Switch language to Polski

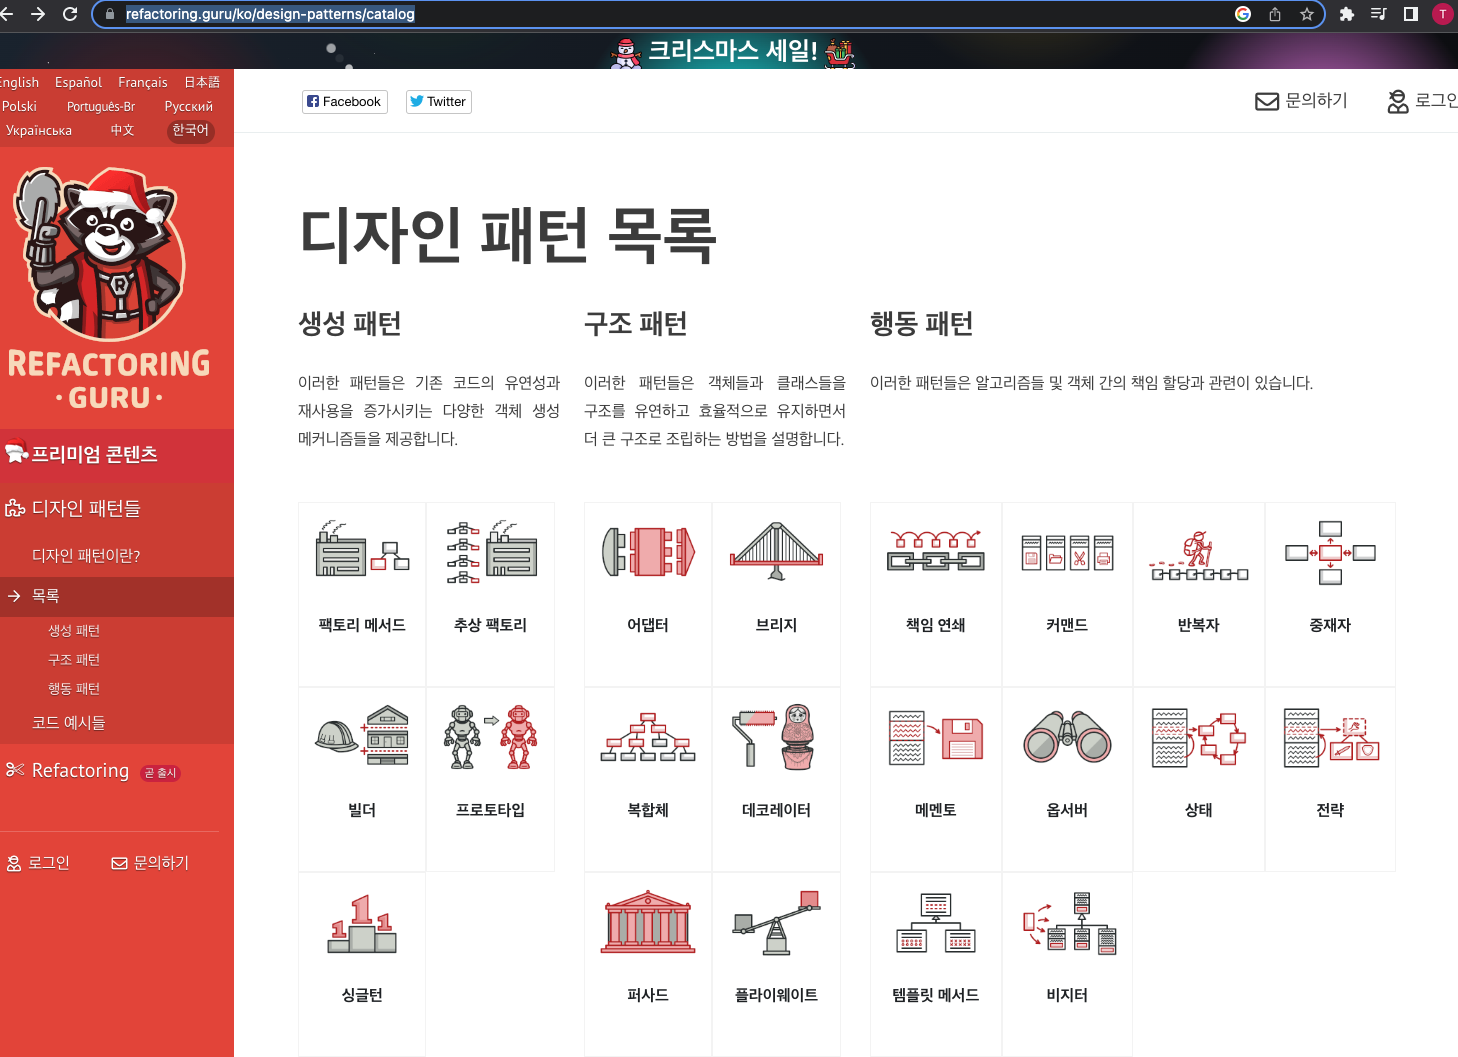point(19,106)
